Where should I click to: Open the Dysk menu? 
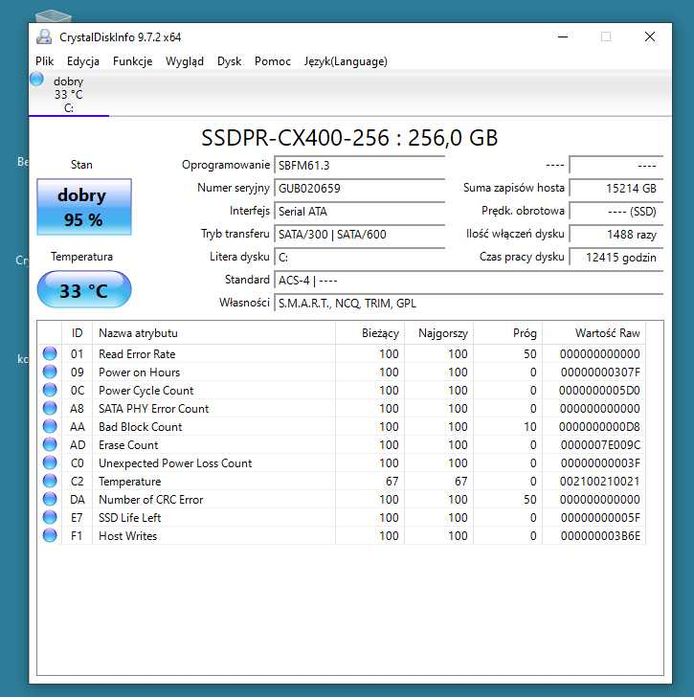[x=229, y=61]
